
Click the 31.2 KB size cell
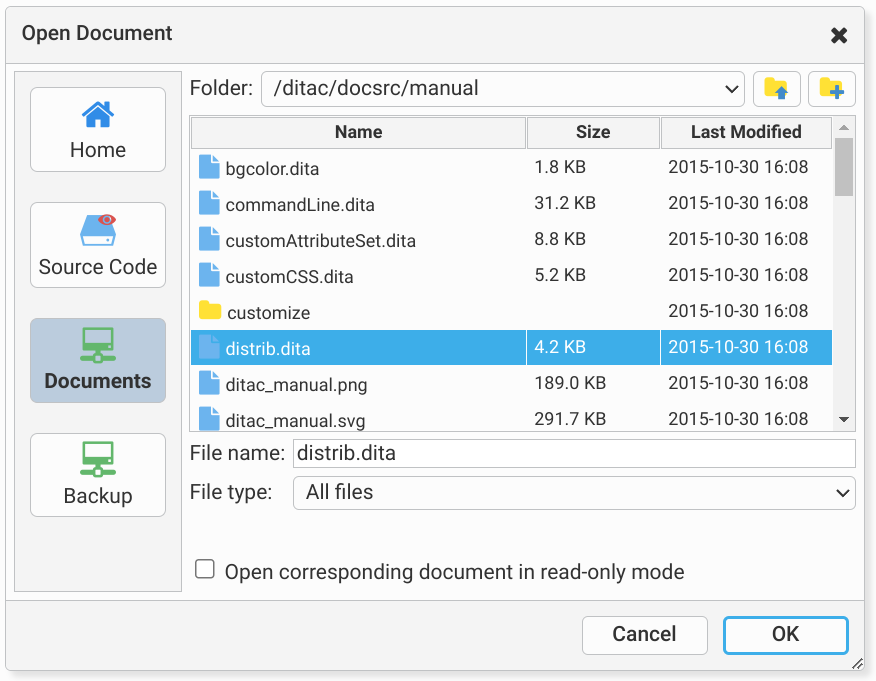[x=565, y=203]
